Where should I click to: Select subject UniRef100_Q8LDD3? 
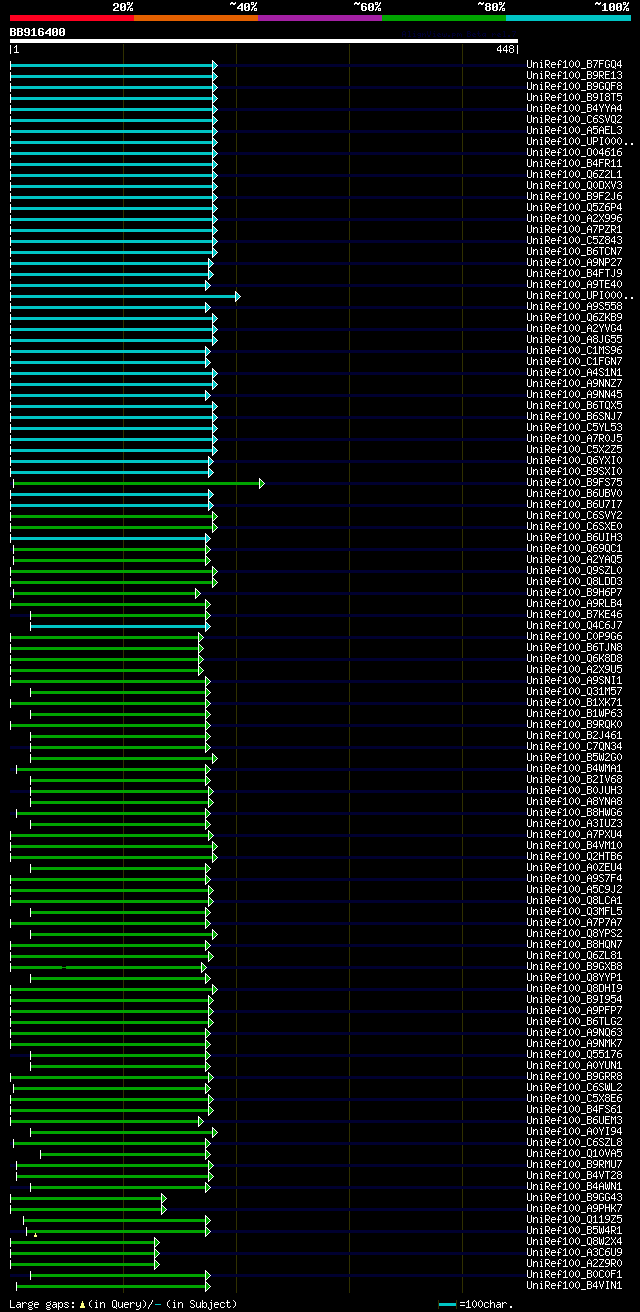click(574, 582)
